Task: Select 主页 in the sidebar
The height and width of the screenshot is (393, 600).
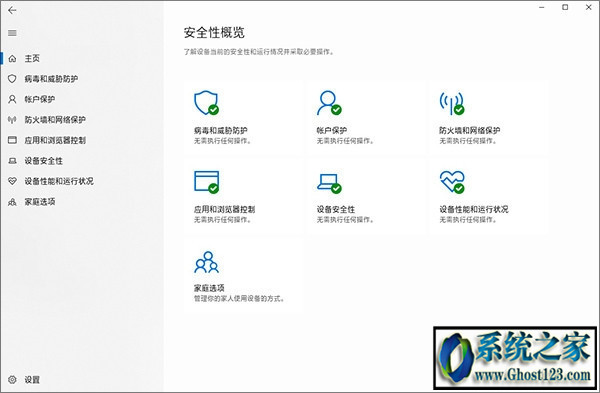Action: click(32, 59)
